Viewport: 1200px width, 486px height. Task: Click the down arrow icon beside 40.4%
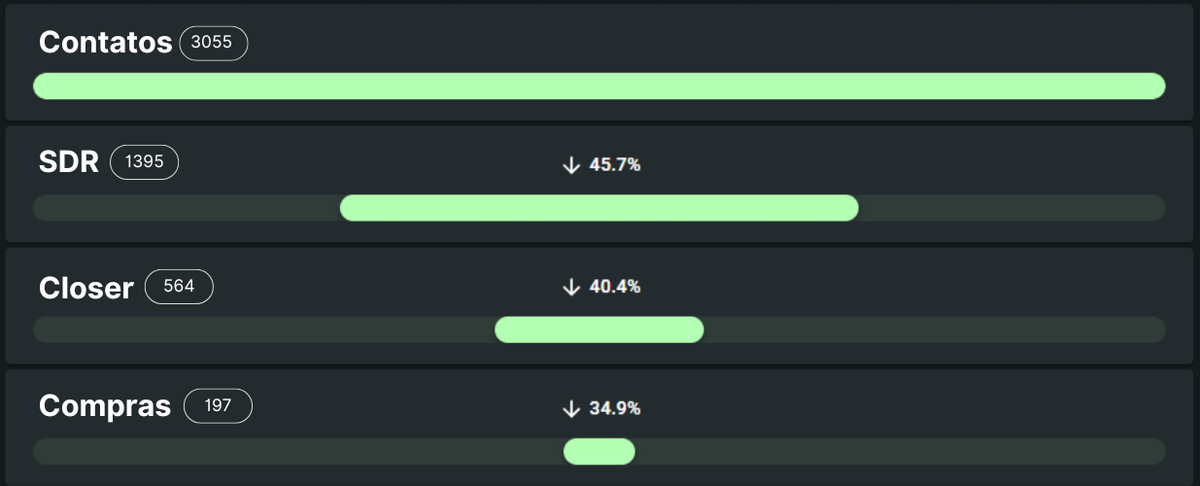(x=571, y=287)
